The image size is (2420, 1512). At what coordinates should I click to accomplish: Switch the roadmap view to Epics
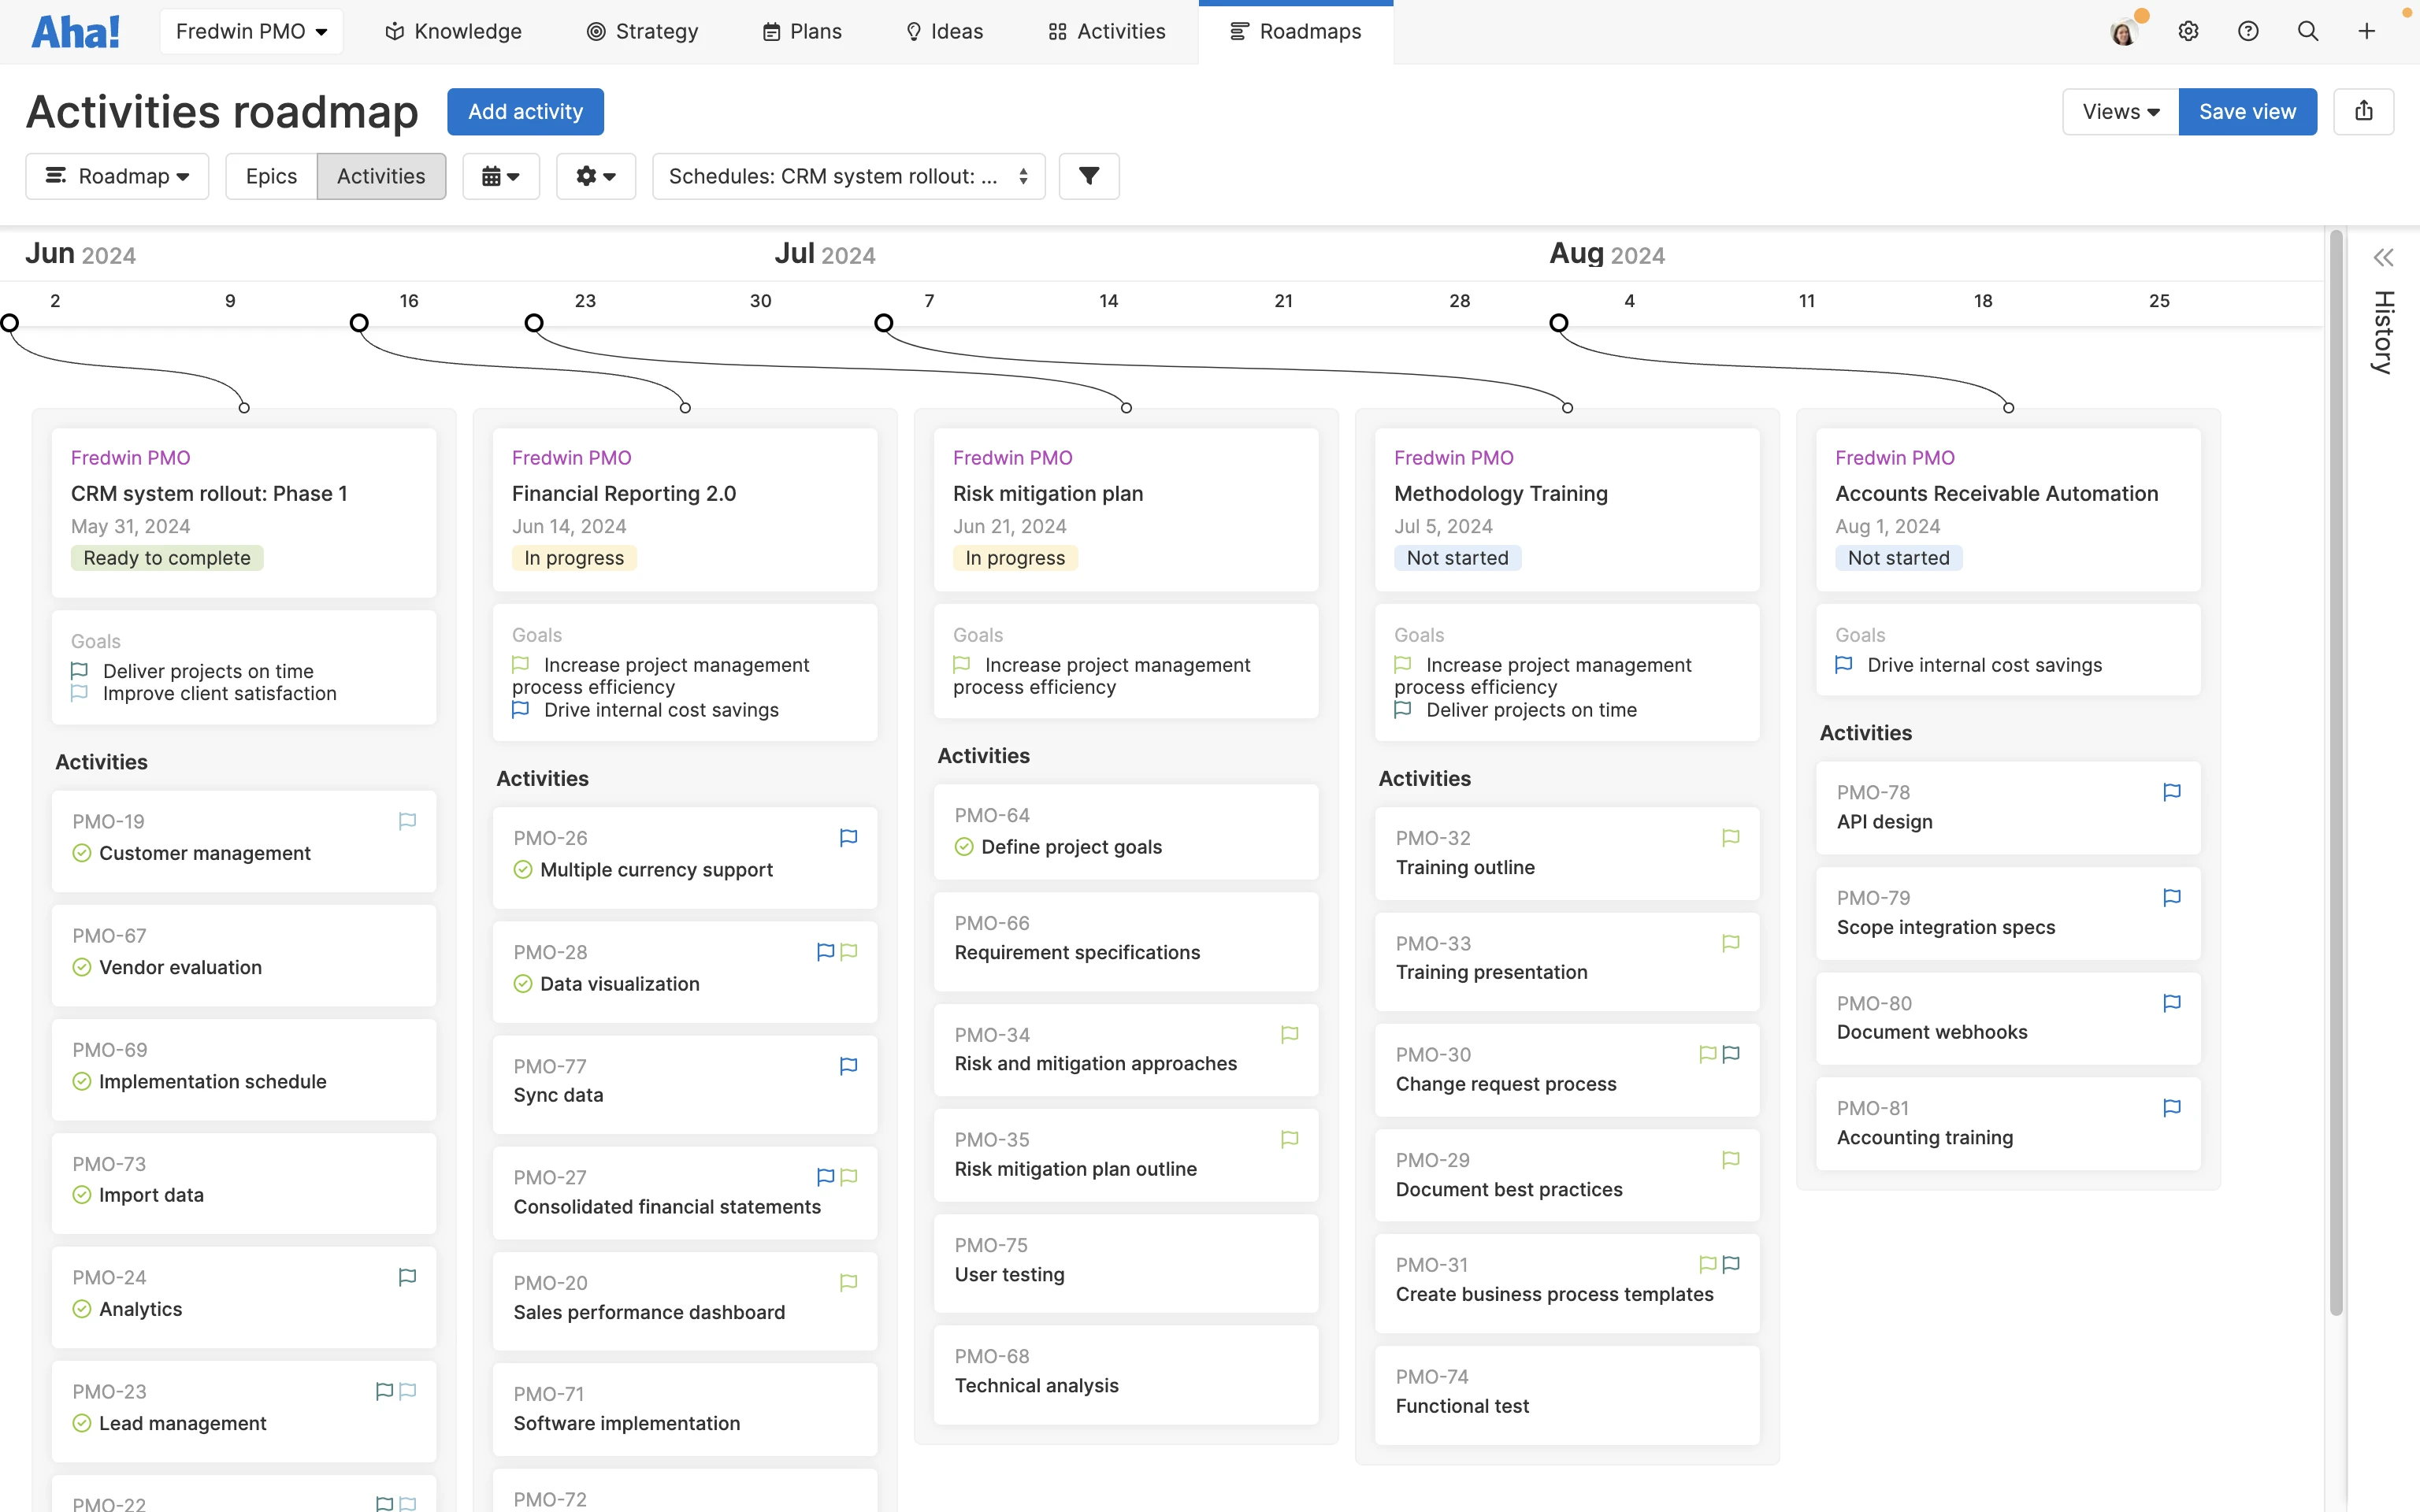tap(271, 176)
